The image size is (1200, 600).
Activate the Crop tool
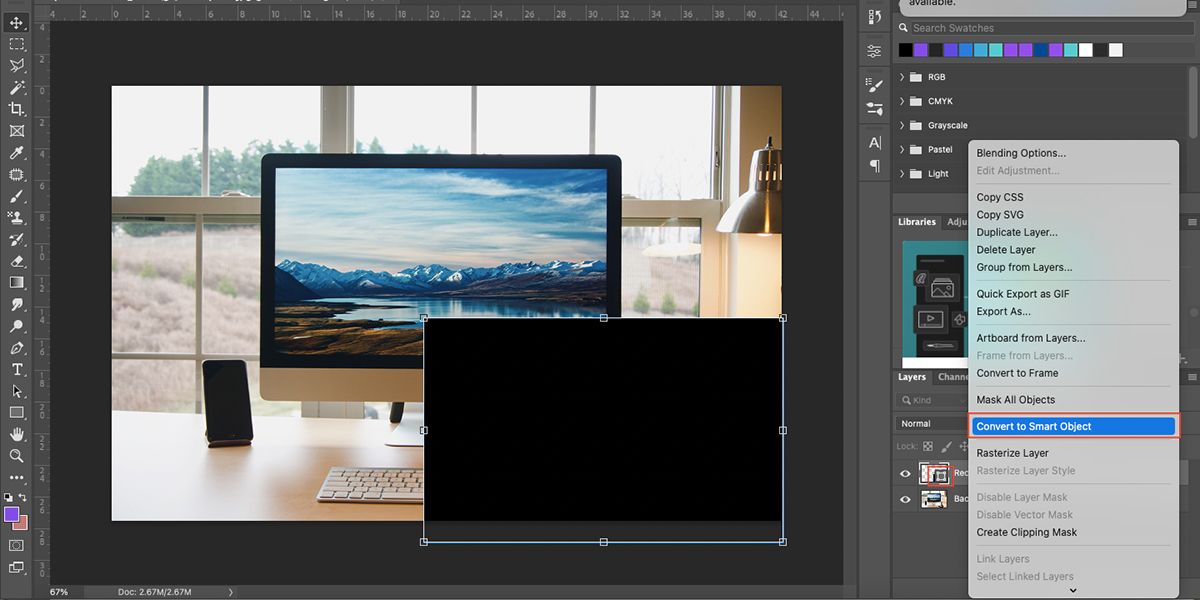16,108
